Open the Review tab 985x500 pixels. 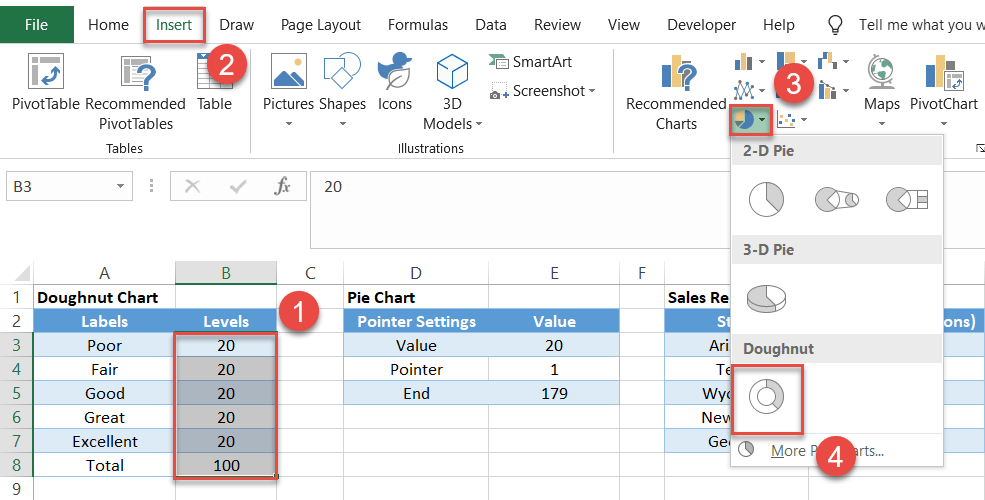pos(557,24)
